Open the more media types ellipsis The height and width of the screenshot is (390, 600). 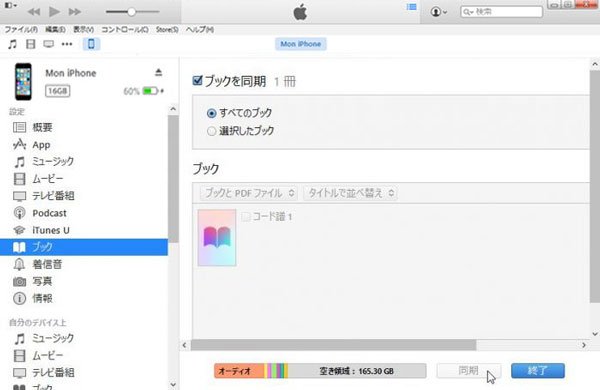pyautogui.click(x=67, y=44)
